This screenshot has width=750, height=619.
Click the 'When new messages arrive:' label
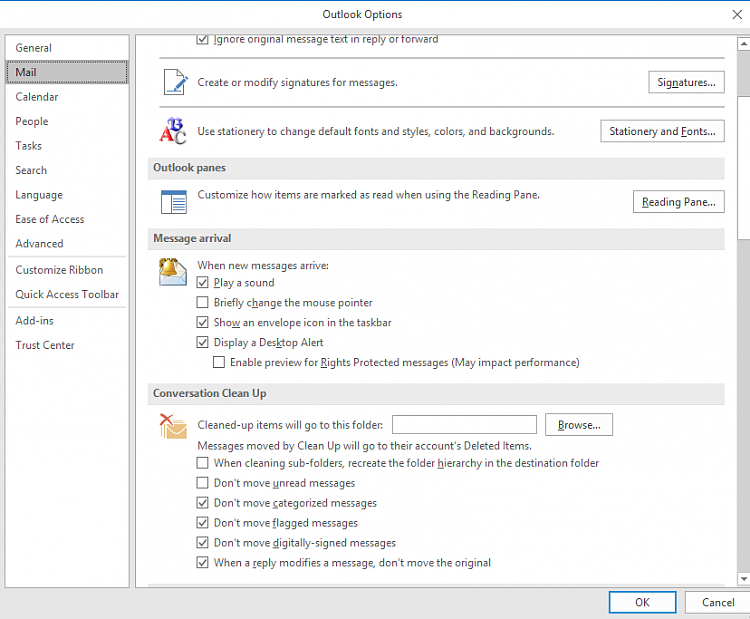[x=263, y=265]
